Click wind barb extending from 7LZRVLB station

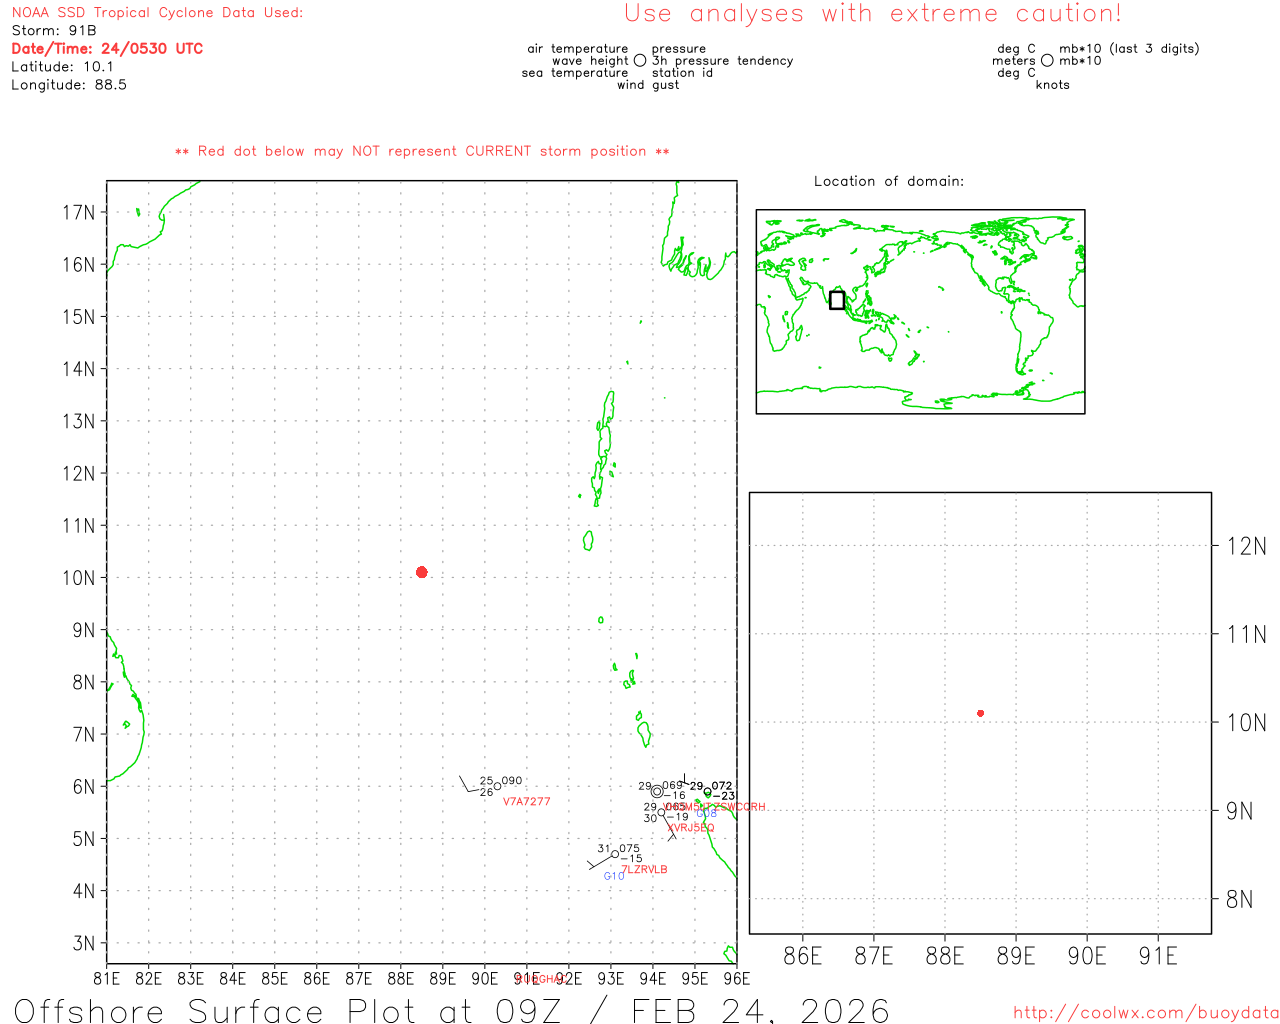(x=599, y=861)
